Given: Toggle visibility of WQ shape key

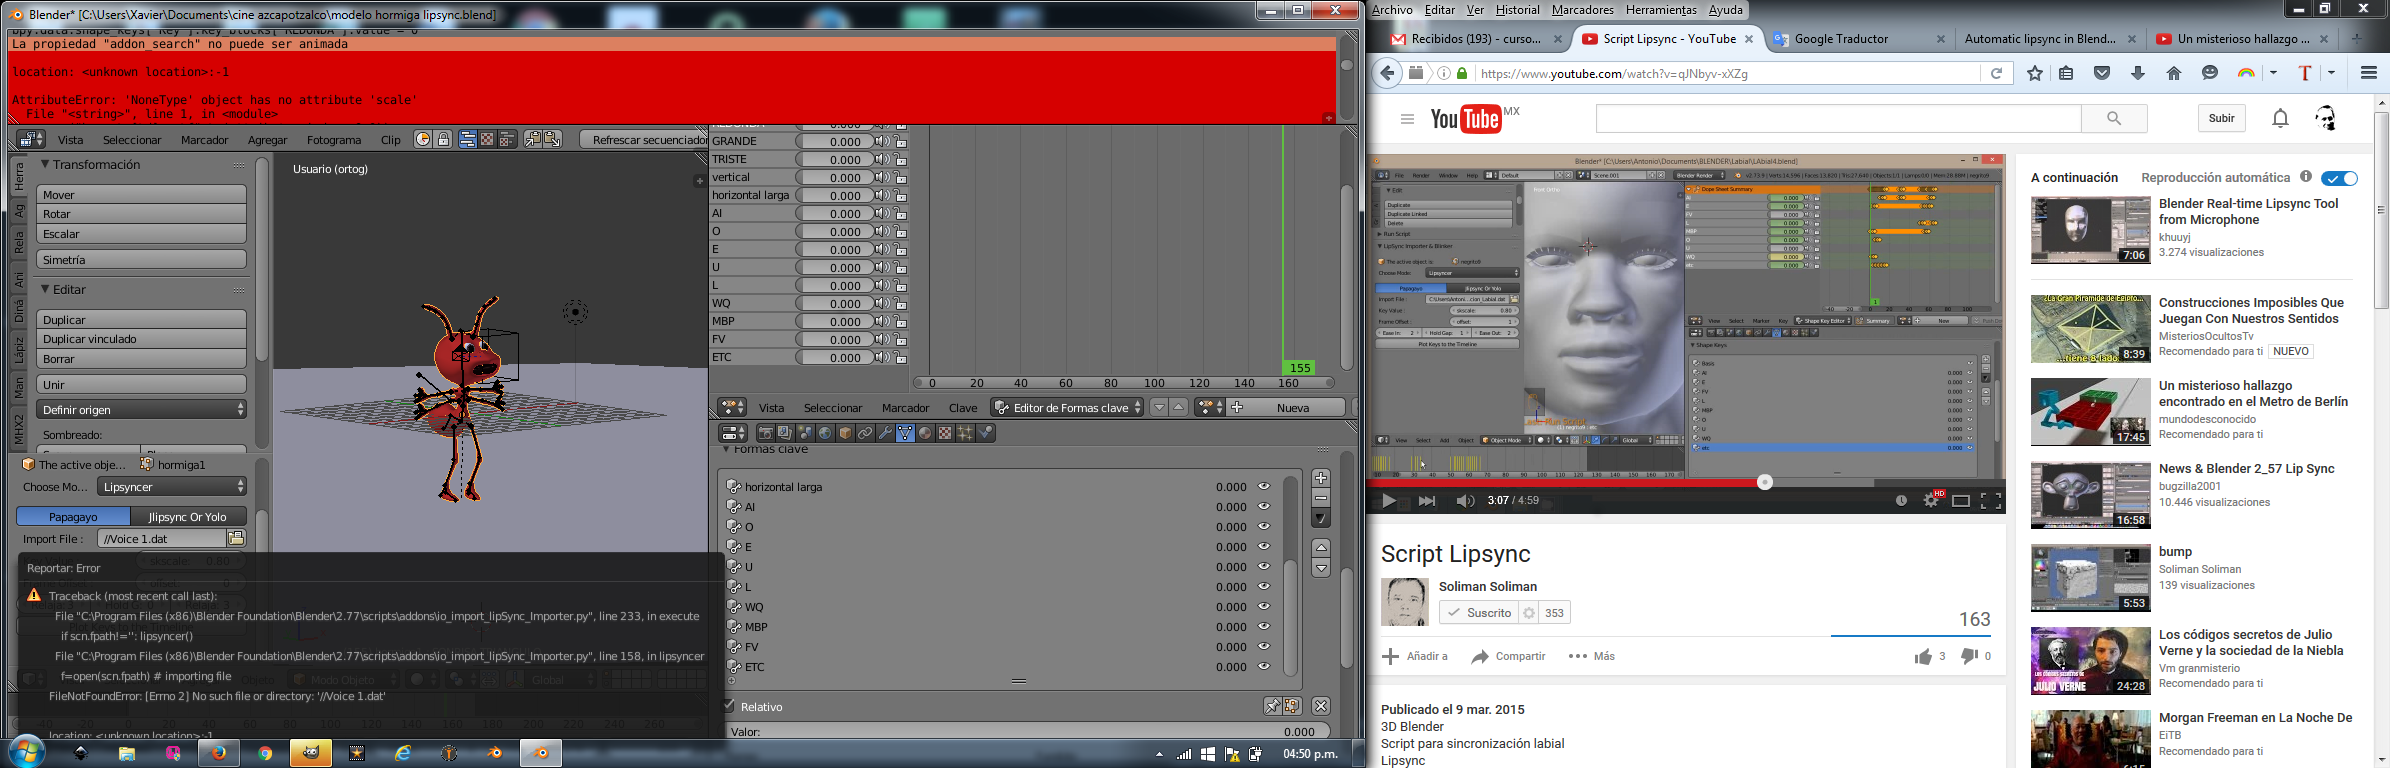Looking at the screenshot, I should pos(1264,607).
